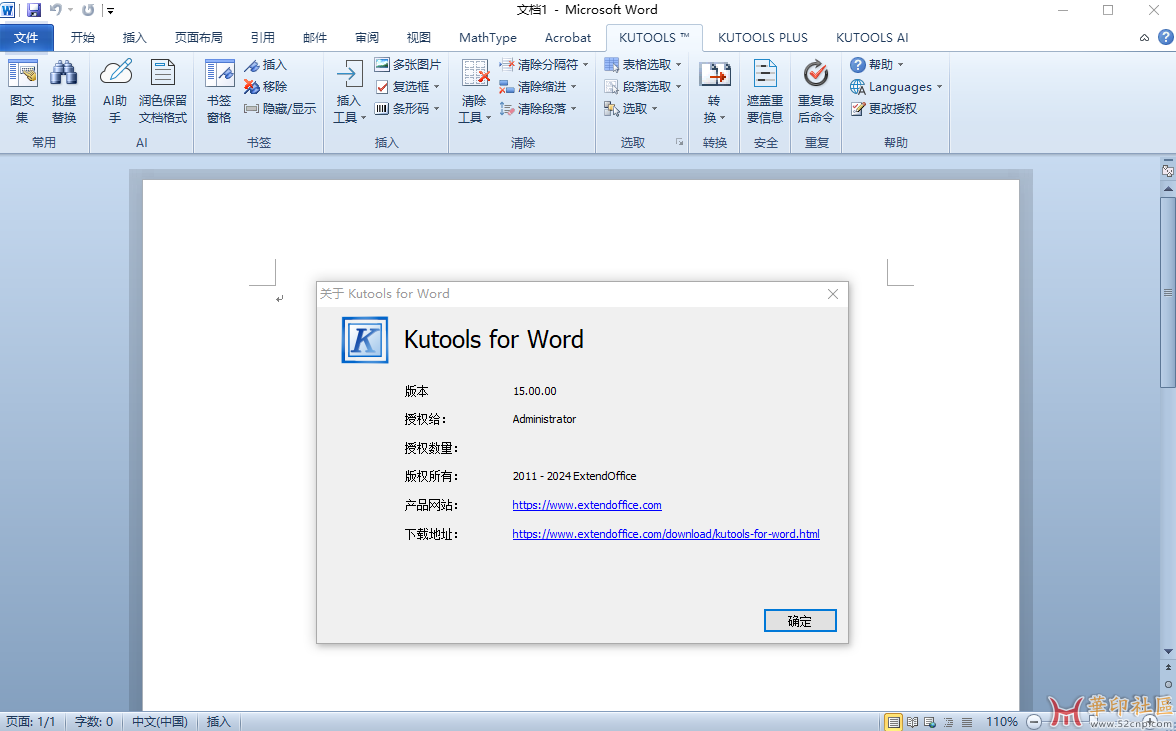Switch to MathType tab
The width and height of the screenshot is (1176, 731).
point(488,37)
